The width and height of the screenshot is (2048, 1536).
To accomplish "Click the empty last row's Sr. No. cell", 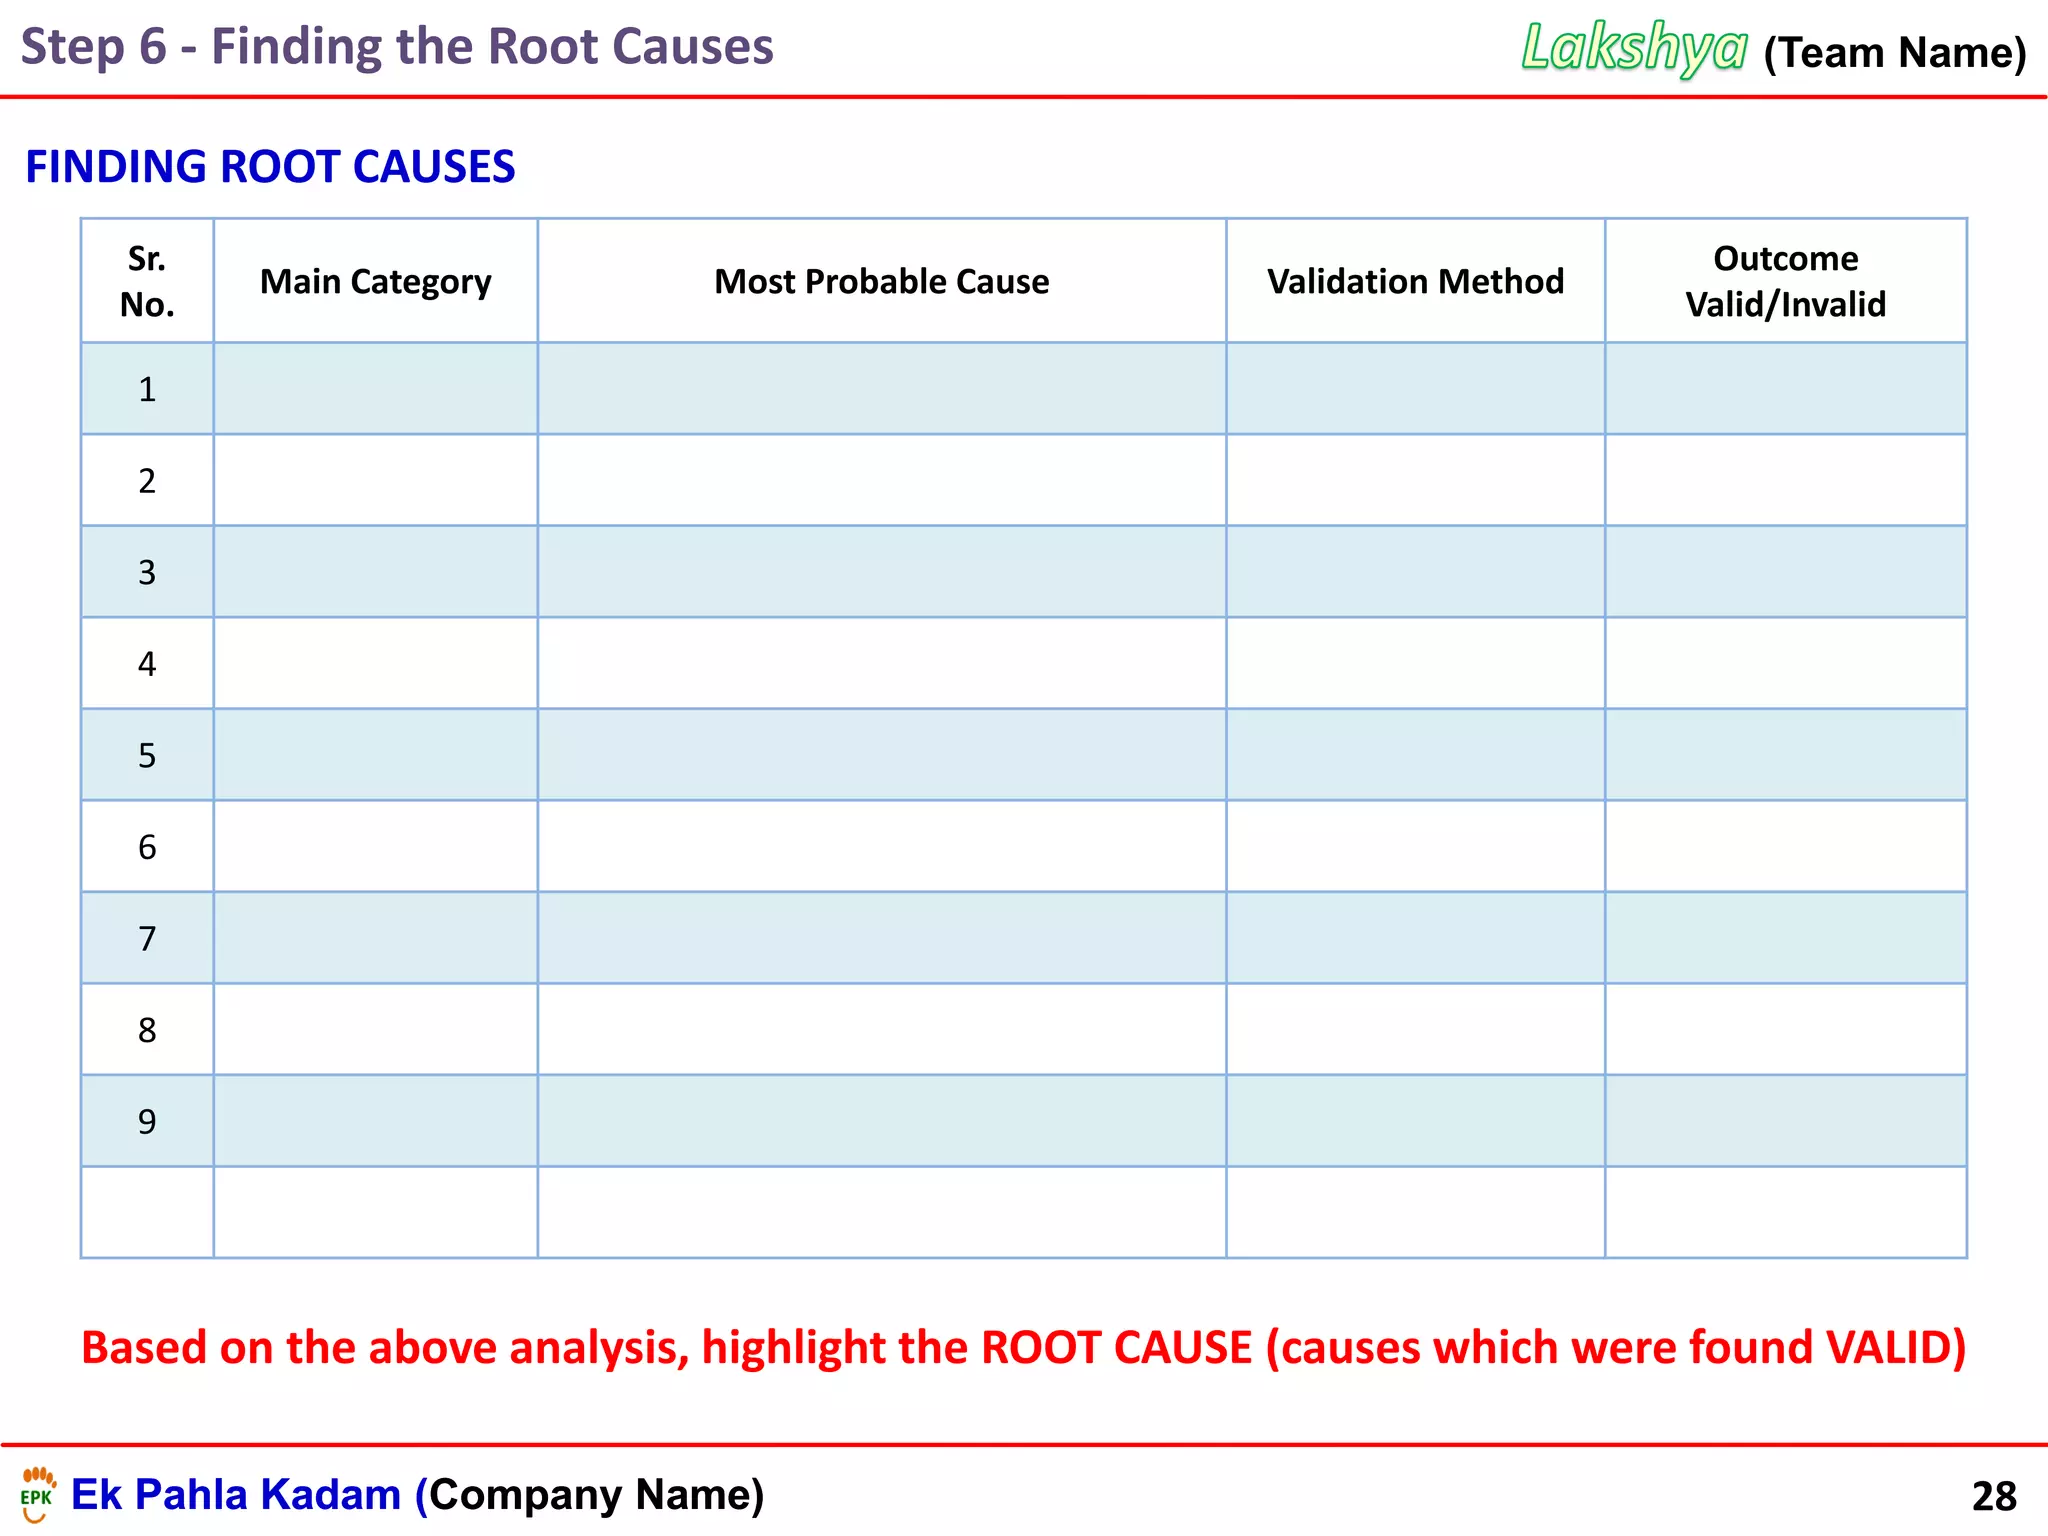I will point(147,1212).
